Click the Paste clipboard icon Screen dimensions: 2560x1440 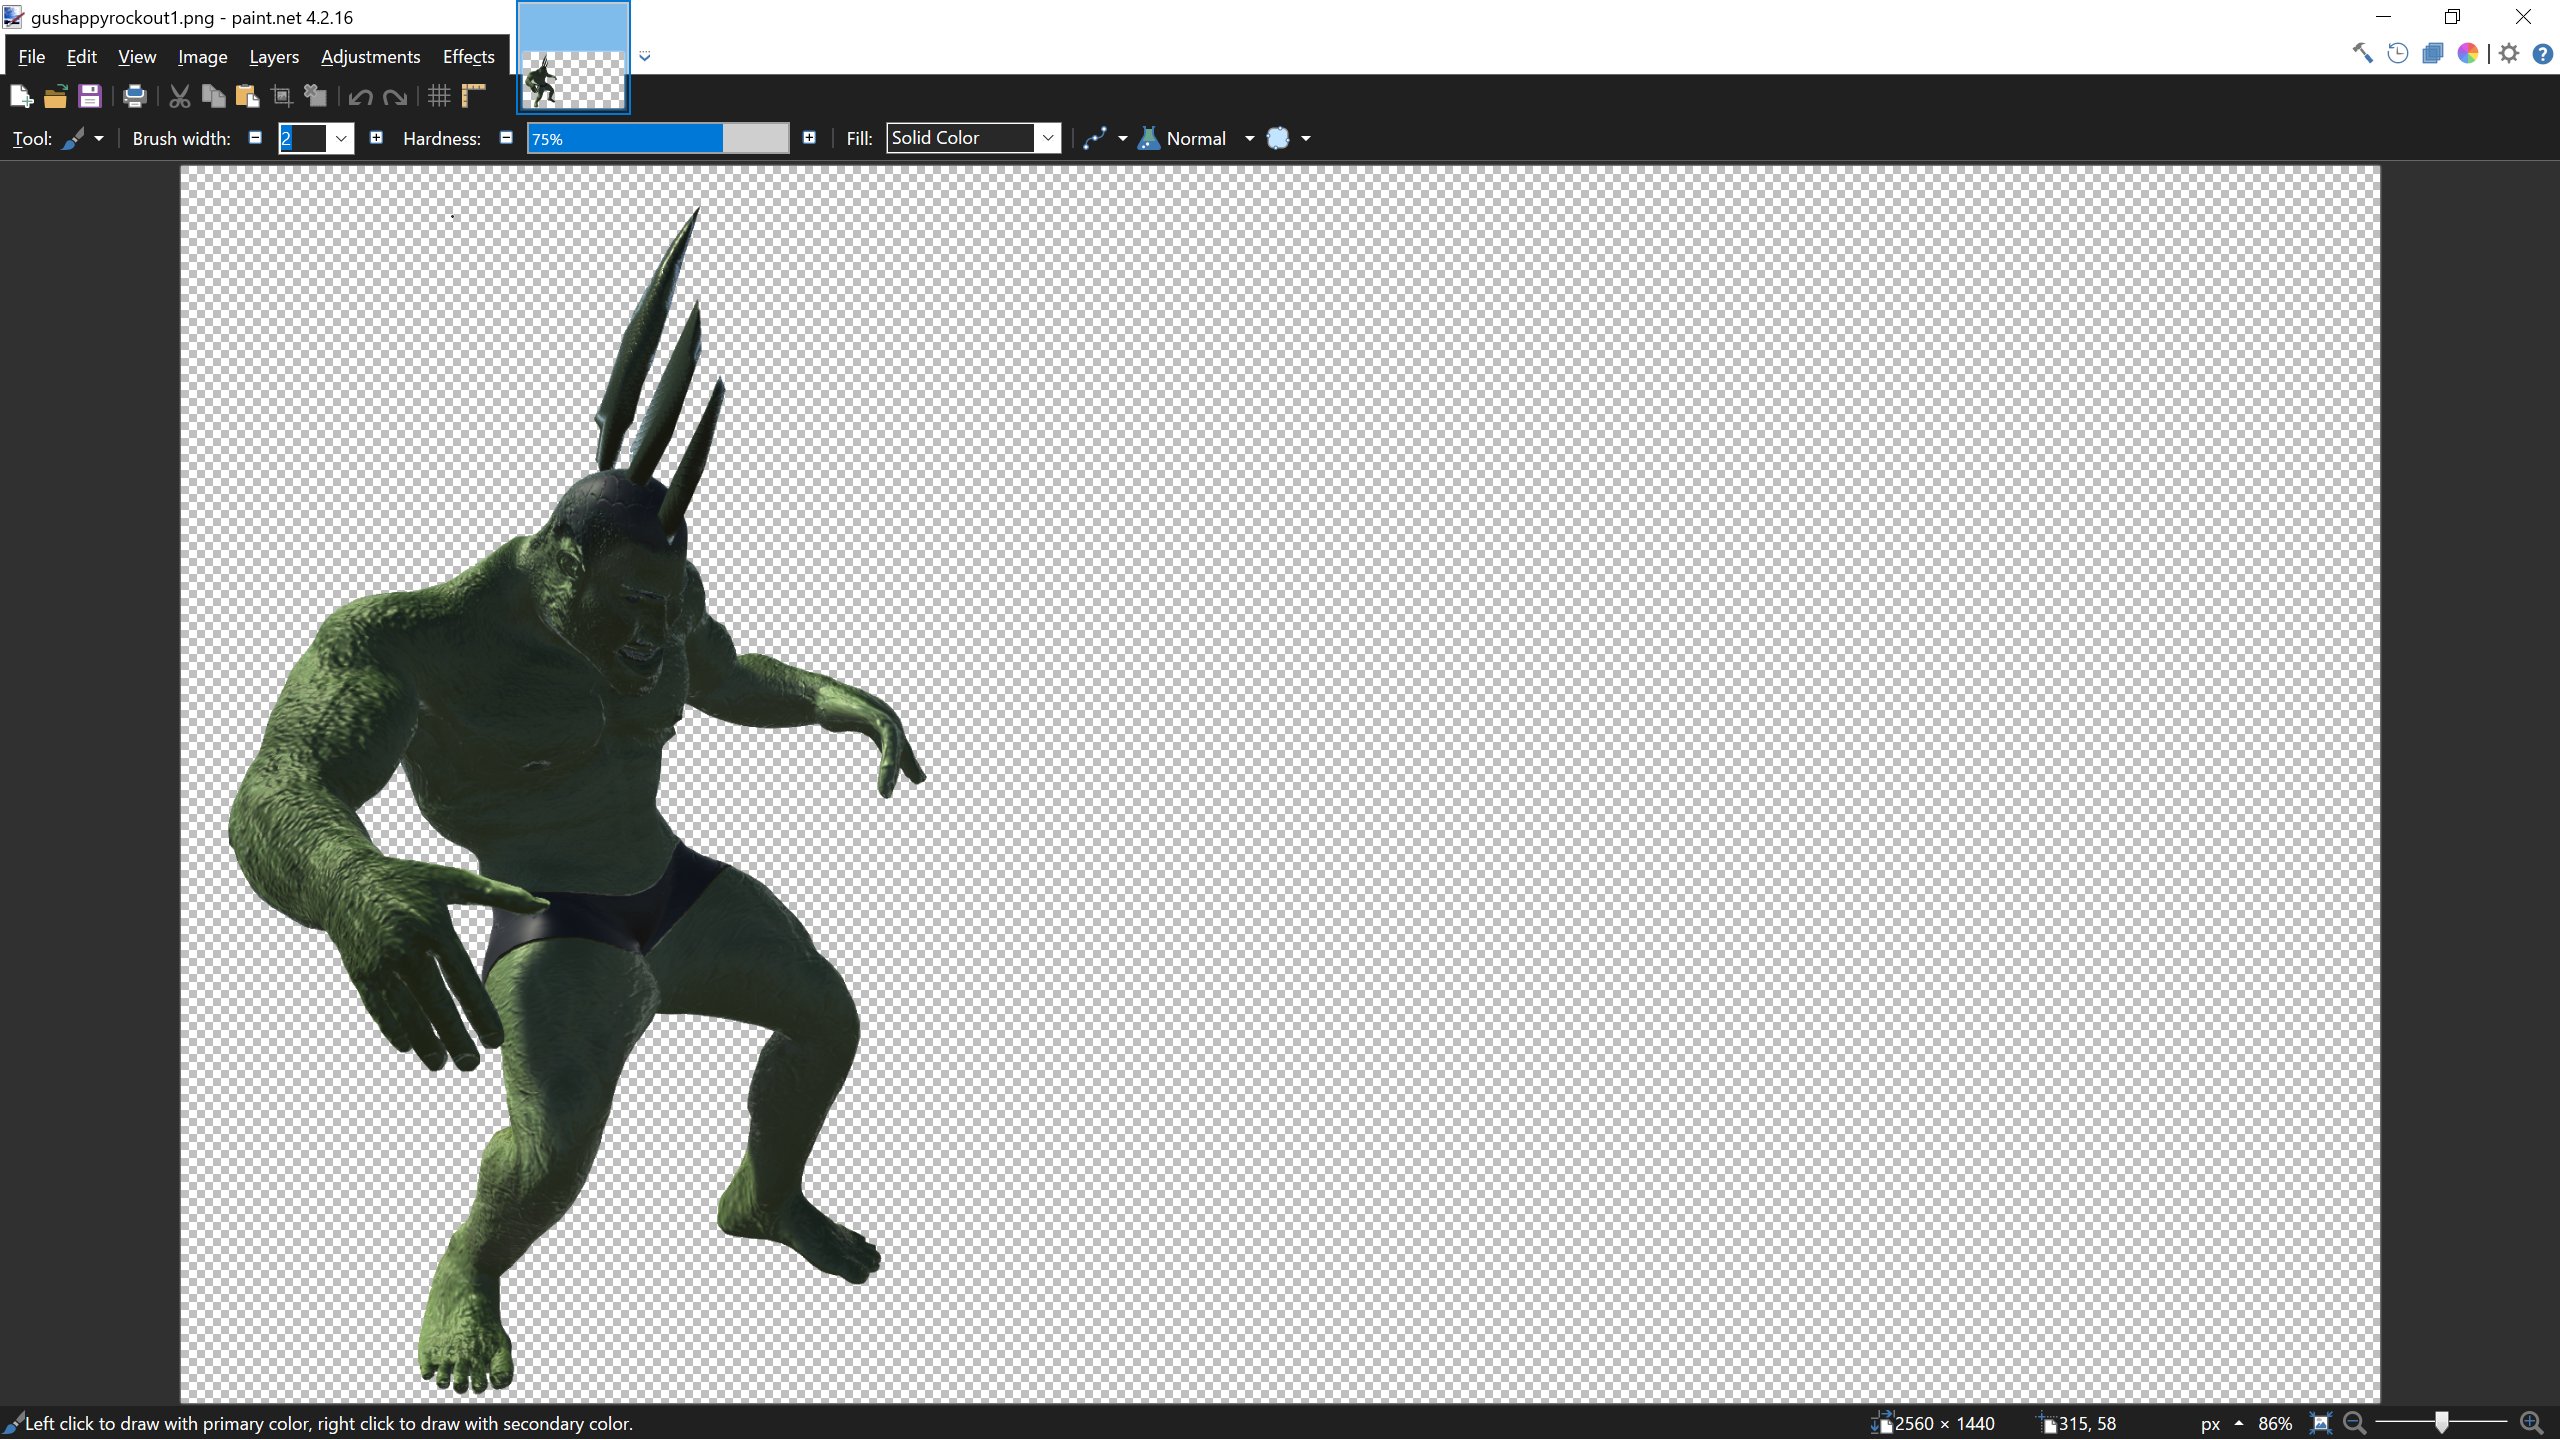[x=247, y=96]
